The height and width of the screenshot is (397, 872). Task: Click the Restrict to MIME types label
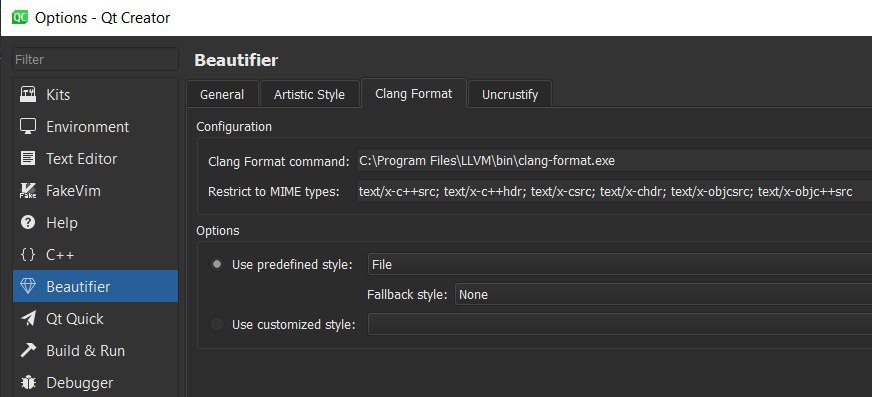[274, 192]
